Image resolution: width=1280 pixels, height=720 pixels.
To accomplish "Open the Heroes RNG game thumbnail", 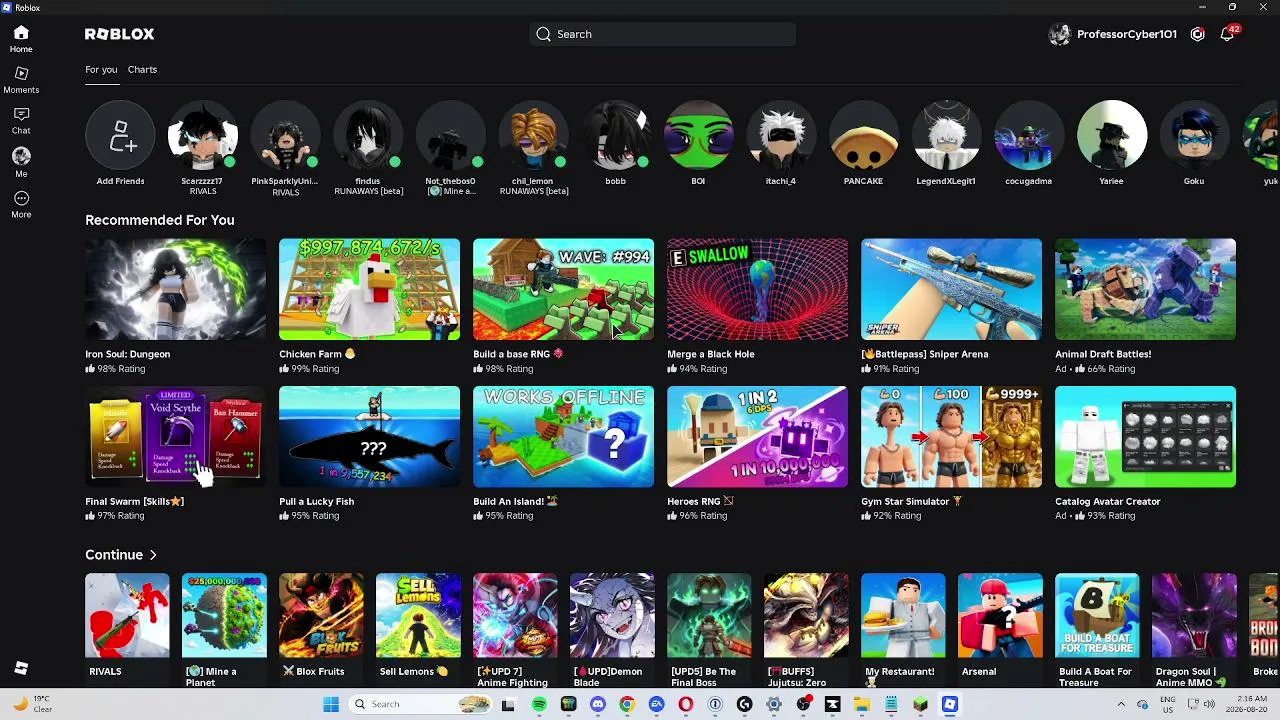I will click(757, 437).
